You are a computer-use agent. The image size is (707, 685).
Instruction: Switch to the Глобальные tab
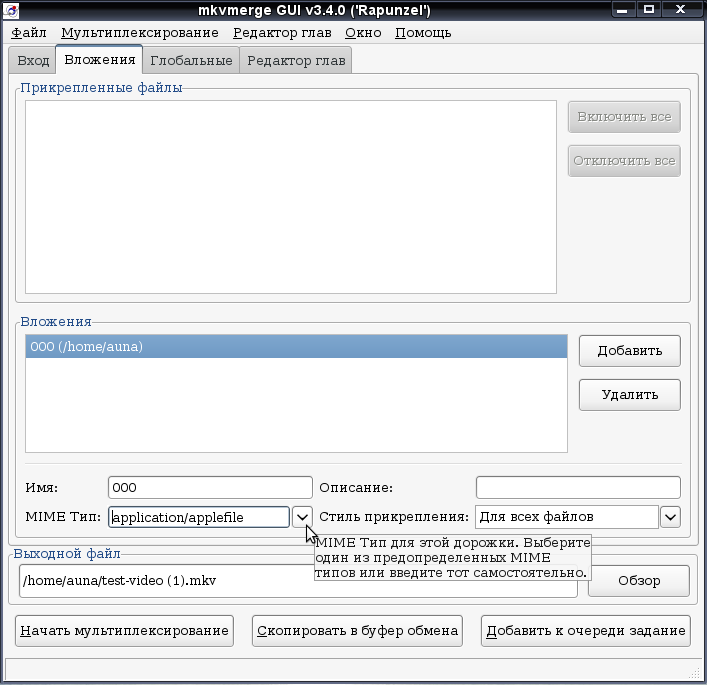(191, 60)
